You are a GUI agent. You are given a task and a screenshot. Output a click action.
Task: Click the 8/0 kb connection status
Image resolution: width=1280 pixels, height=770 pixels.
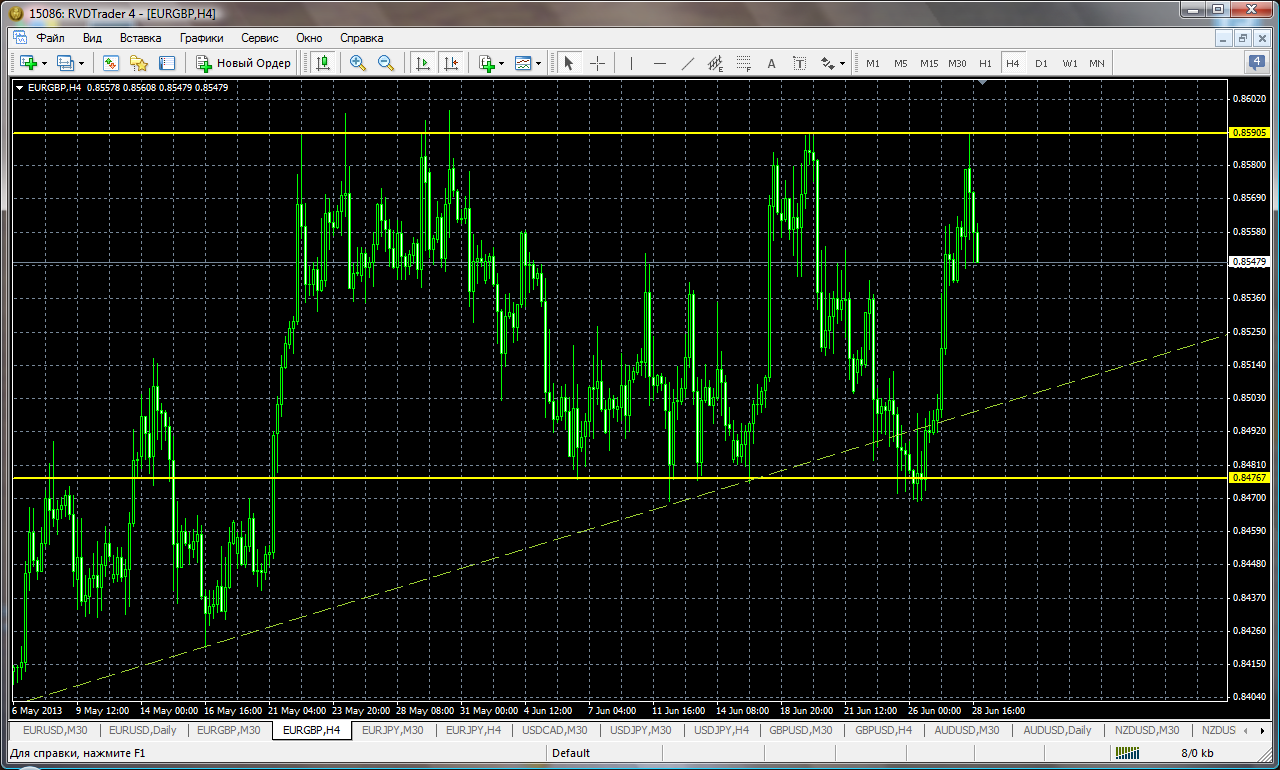[1197, 753]
